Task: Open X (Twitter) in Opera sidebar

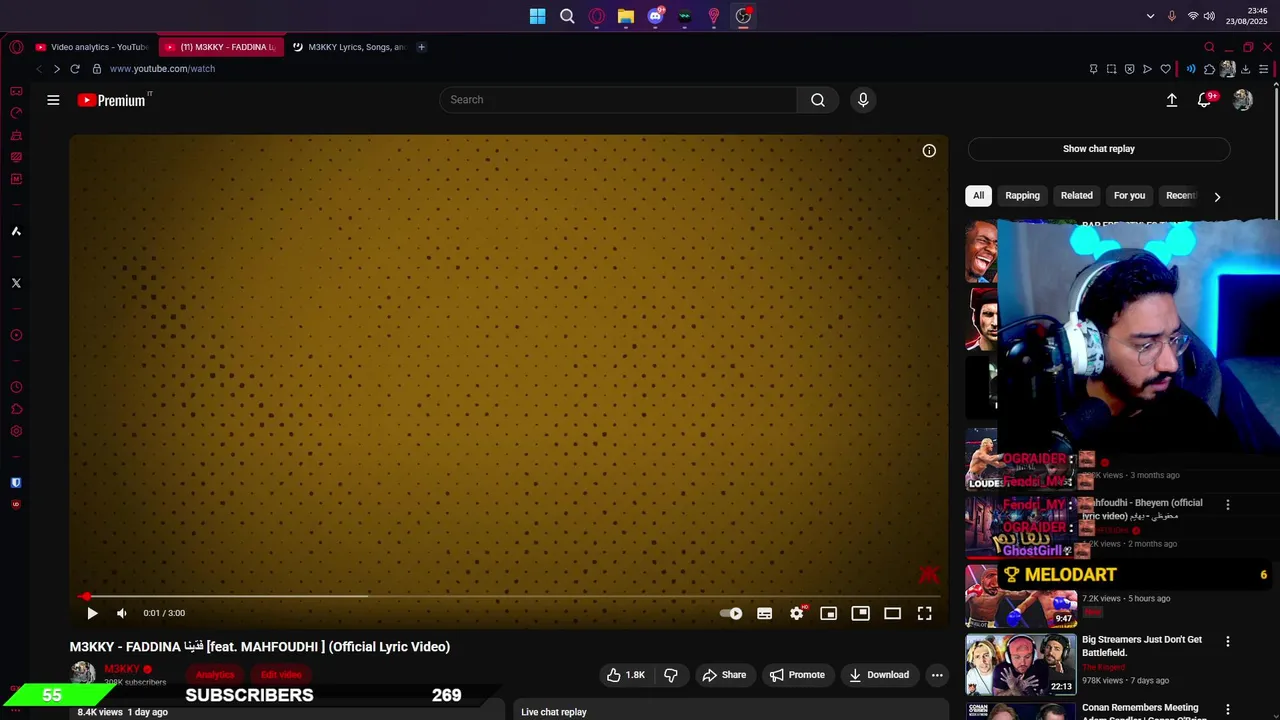Action: 16,283
